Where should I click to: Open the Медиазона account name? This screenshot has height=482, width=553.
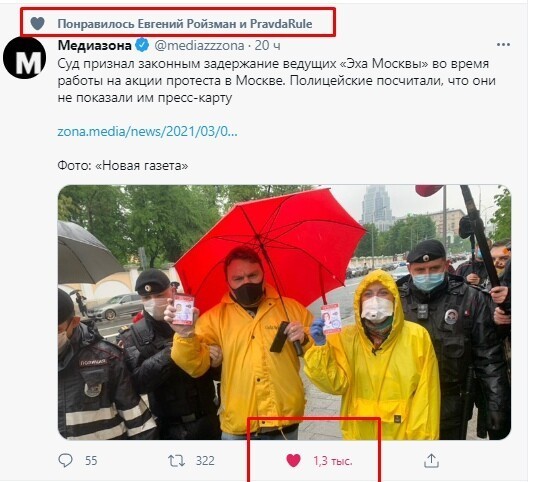pos(95,45)
